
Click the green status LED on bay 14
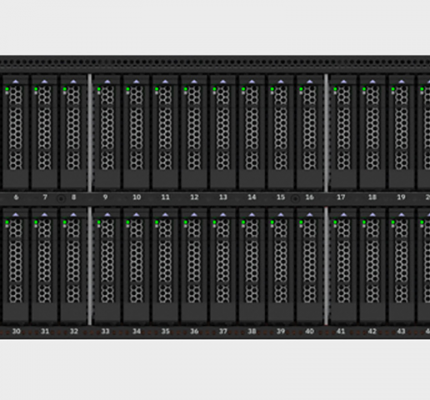(244, 89)
